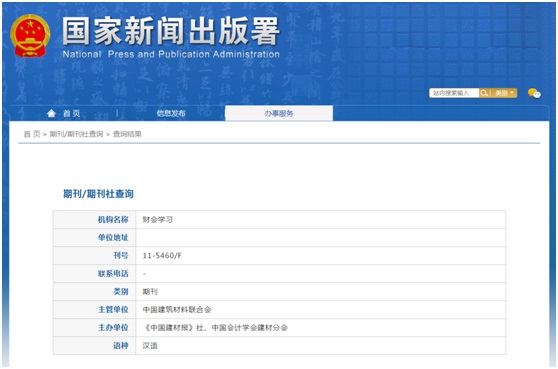Click the 联系电话 row label
Image resolution: width=558 pixels, height=369 pixels.
pyautogui.click(x=113, y=274)
